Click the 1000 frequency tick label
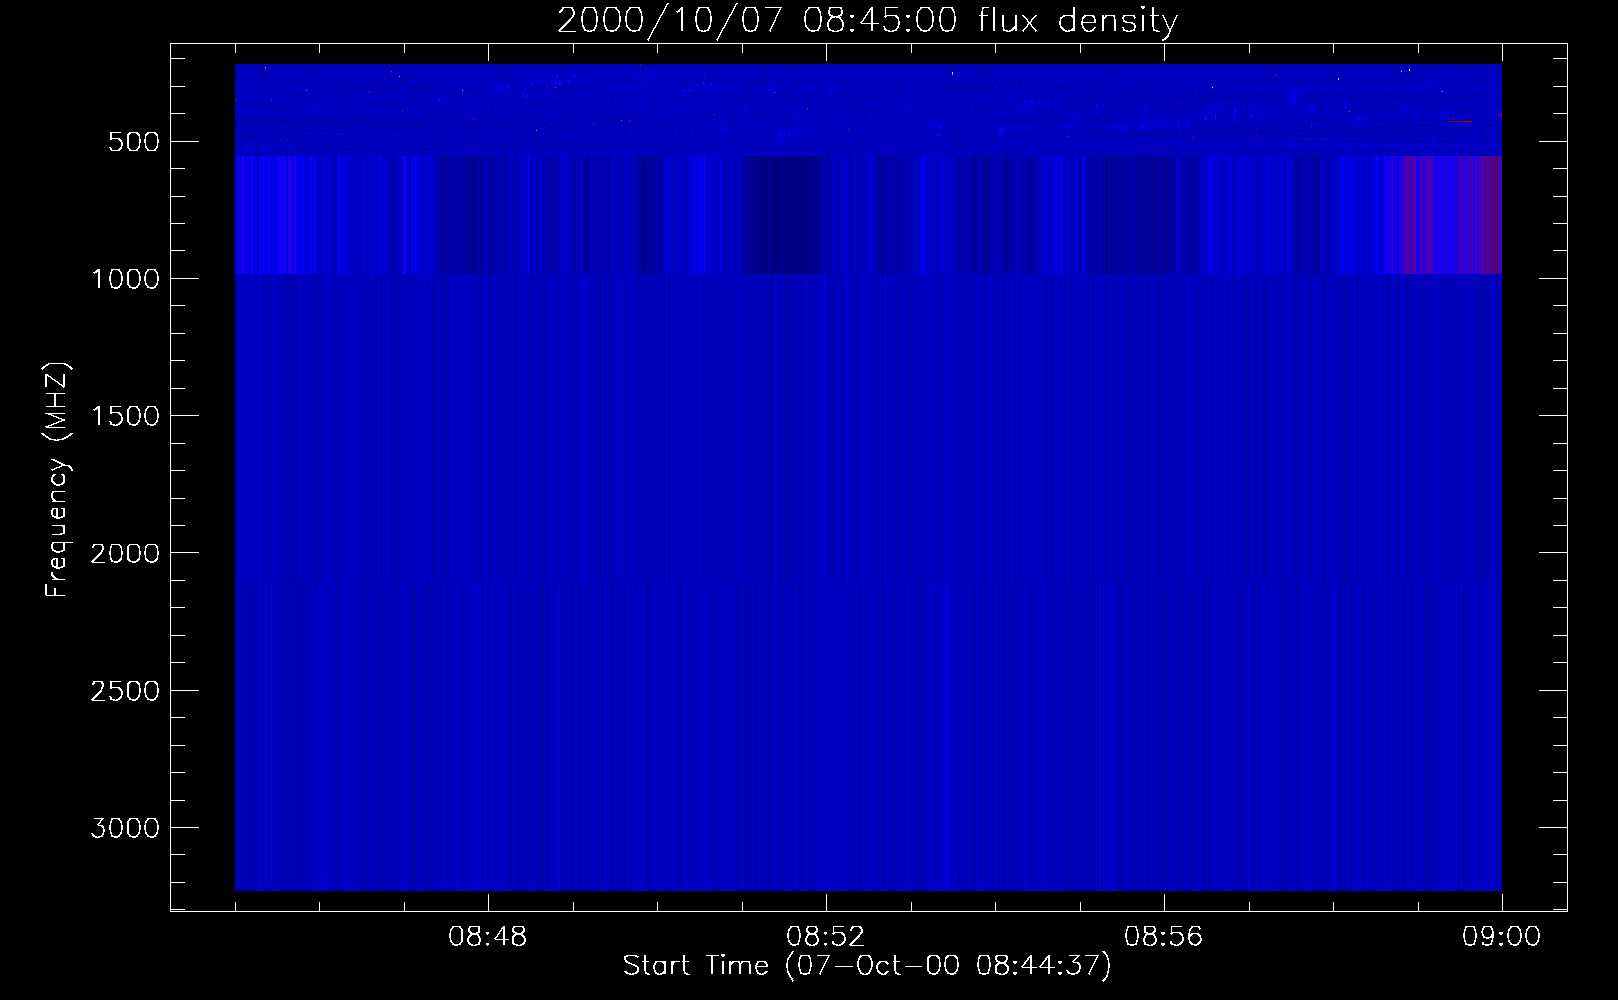The image size is (1618, 1000). [x=125, y=279]
